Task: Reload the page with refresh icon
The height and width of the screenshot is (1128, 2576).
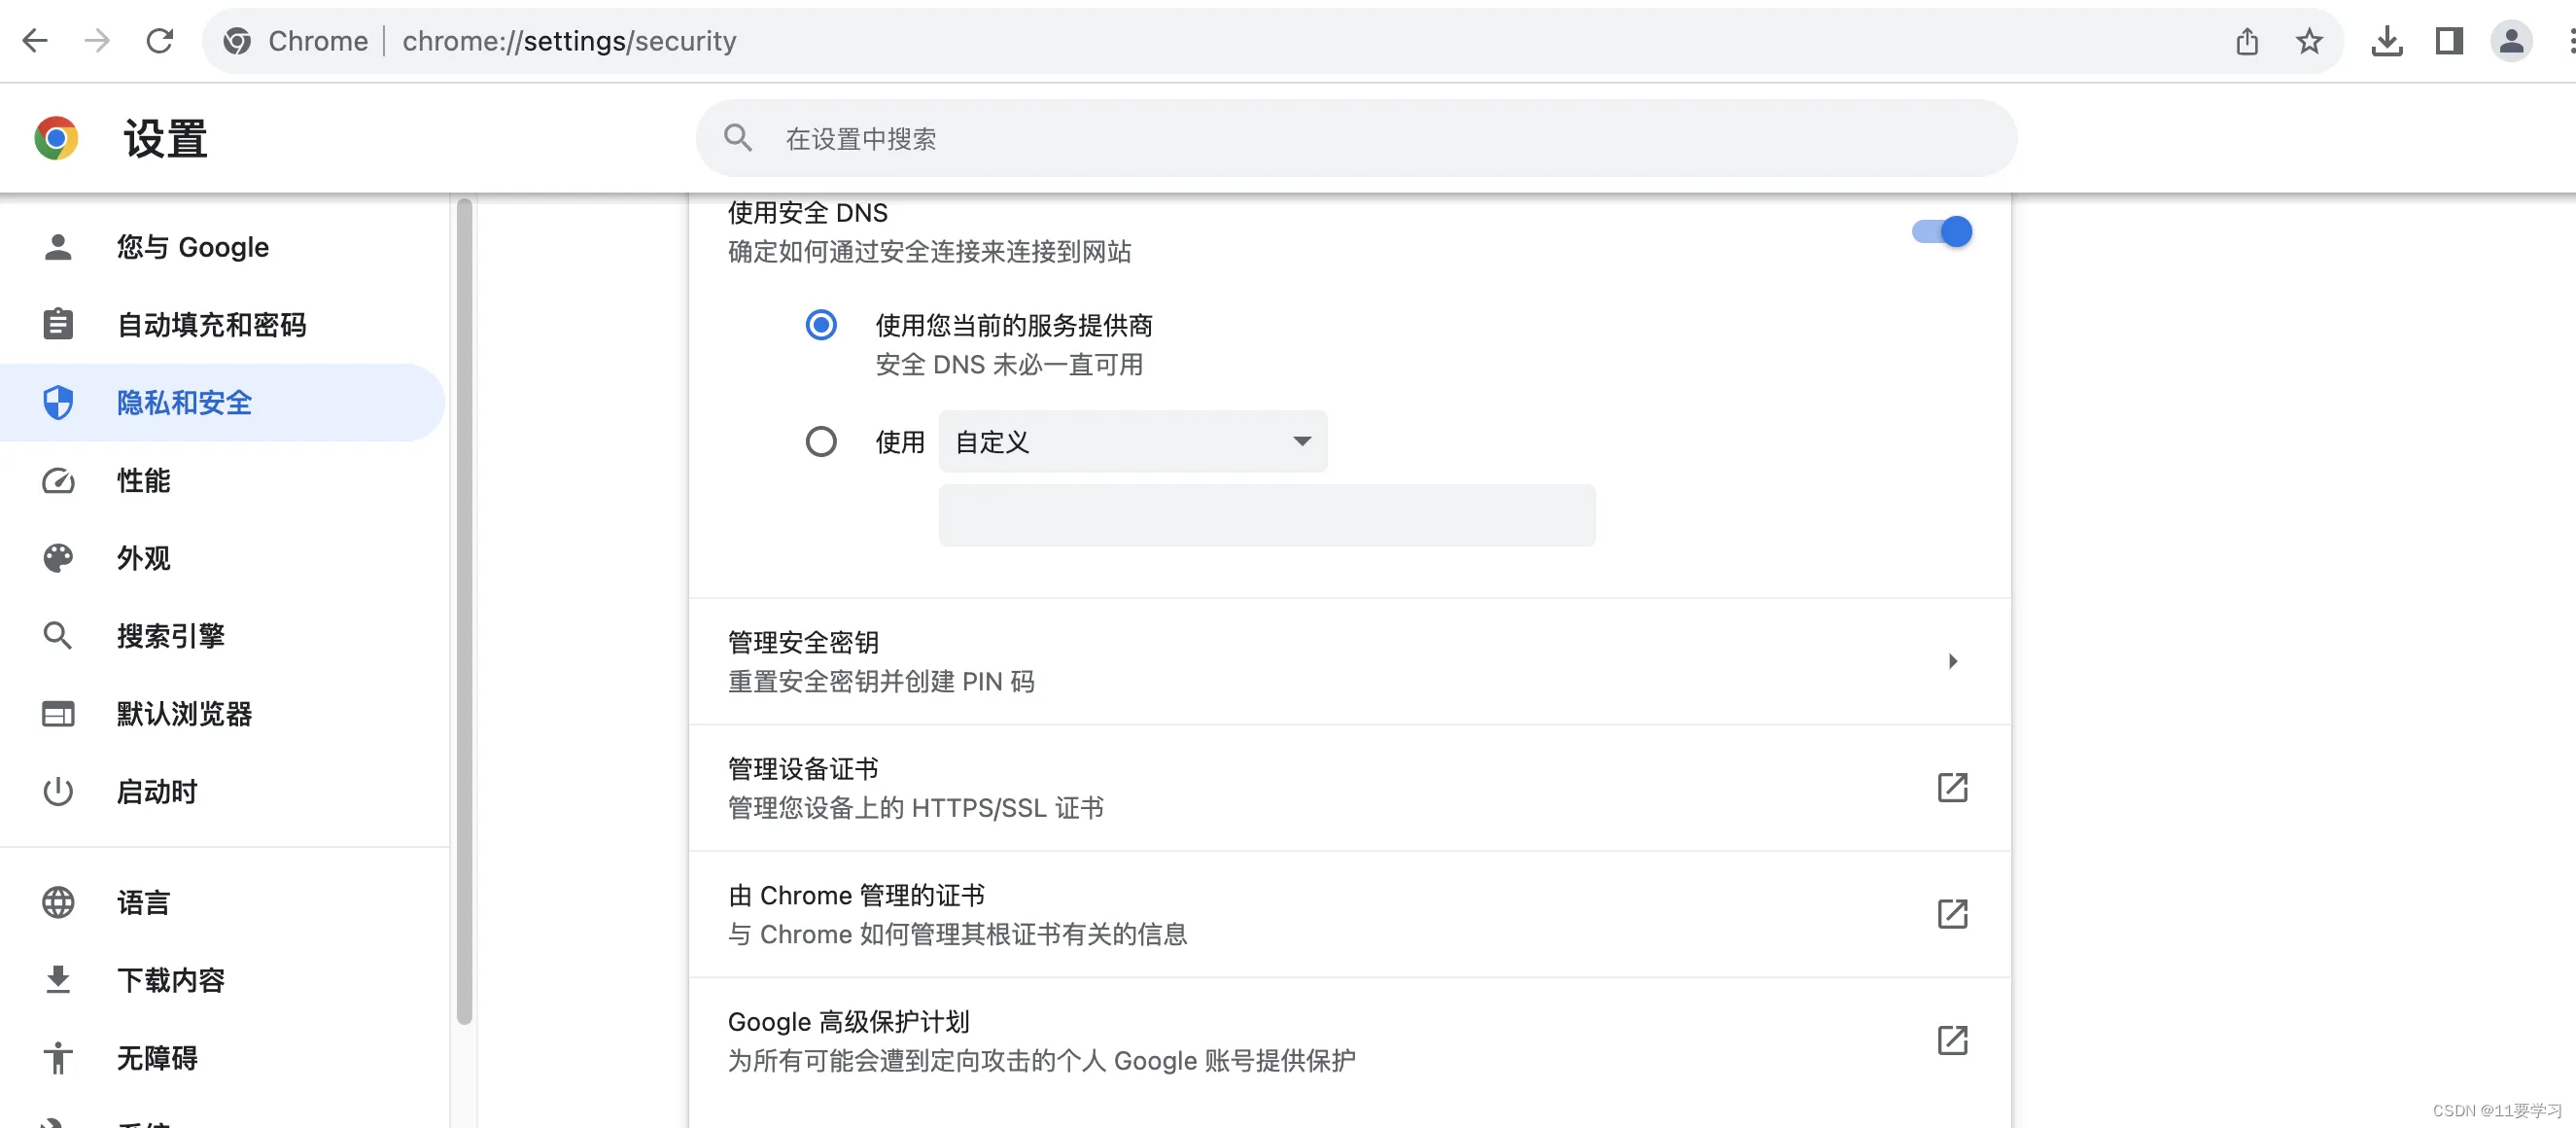Action: [160, 41]
